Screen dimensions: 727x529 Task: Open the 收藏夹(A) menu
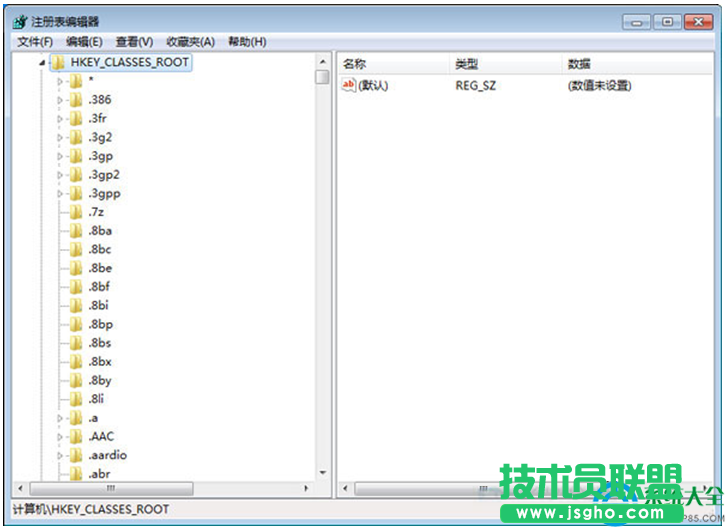[x=190, y=42]
